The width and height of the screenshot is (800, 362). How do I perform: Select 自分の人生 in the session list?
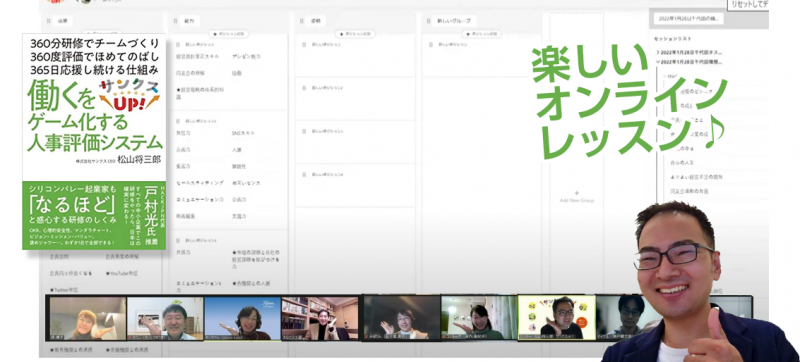[x=682, y=163]
